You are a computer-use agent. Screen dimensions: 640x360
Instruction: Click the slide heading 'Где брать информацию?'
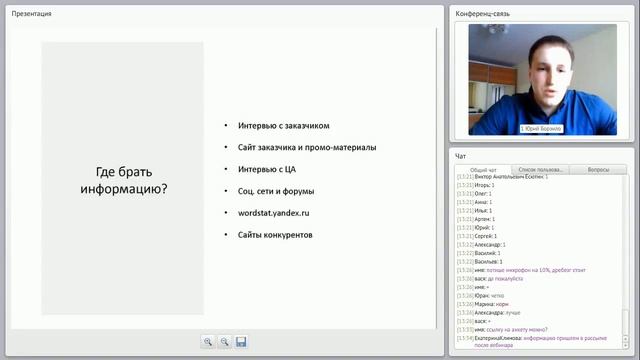[x=124, y=180]
